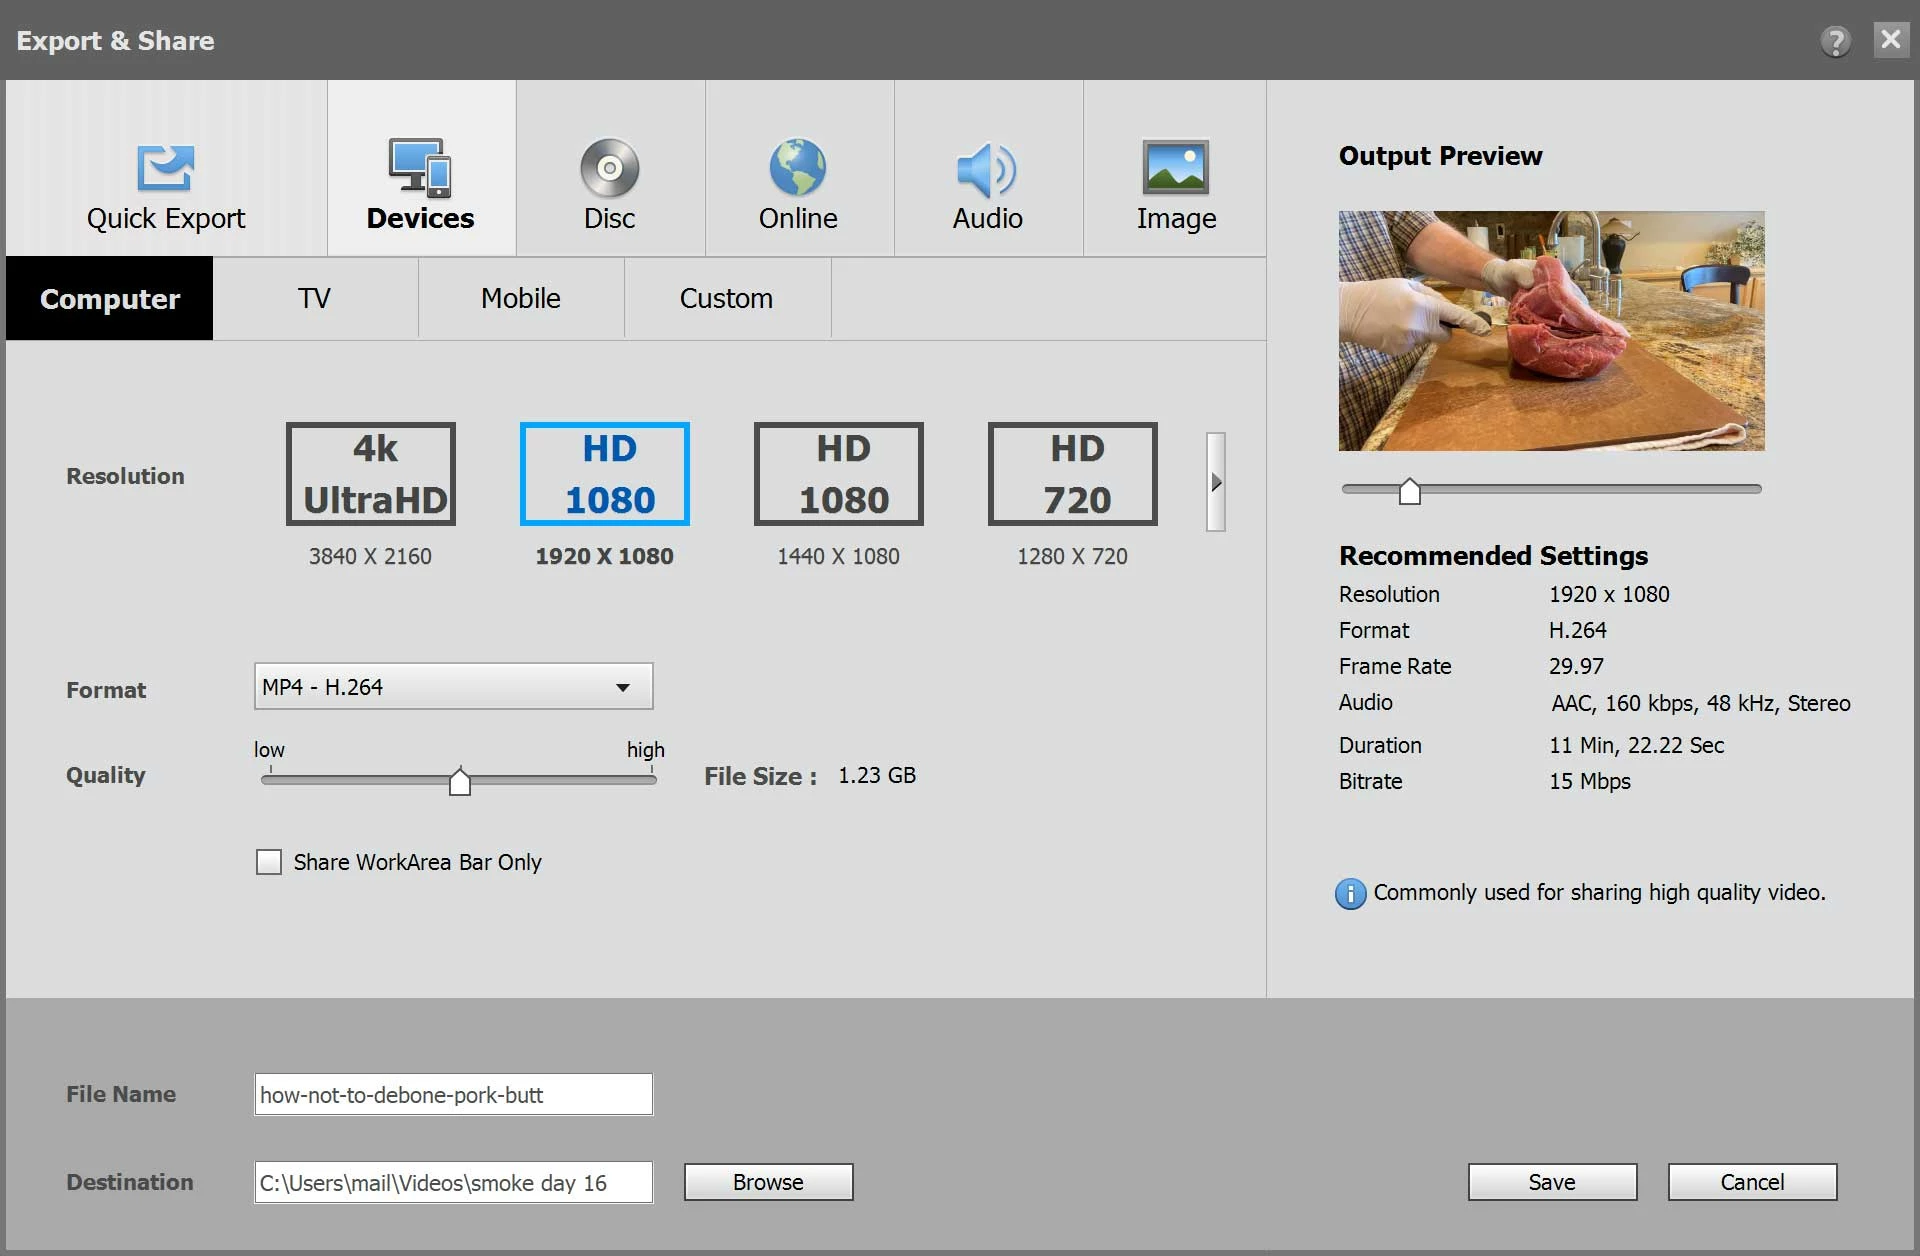Click the help question mark icon
The image size is (1920, 1256).
coord(1835,41)
